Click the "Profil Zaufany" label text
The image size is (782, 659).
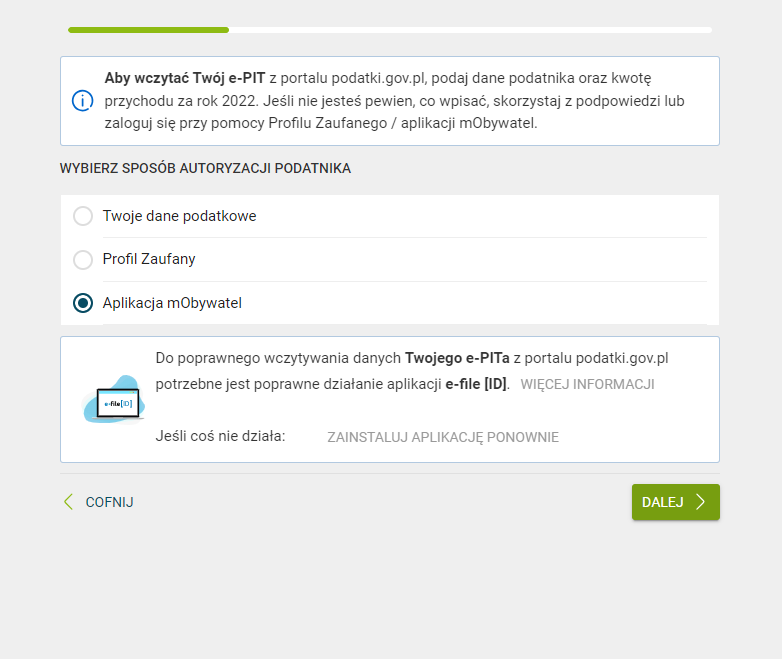149,260
